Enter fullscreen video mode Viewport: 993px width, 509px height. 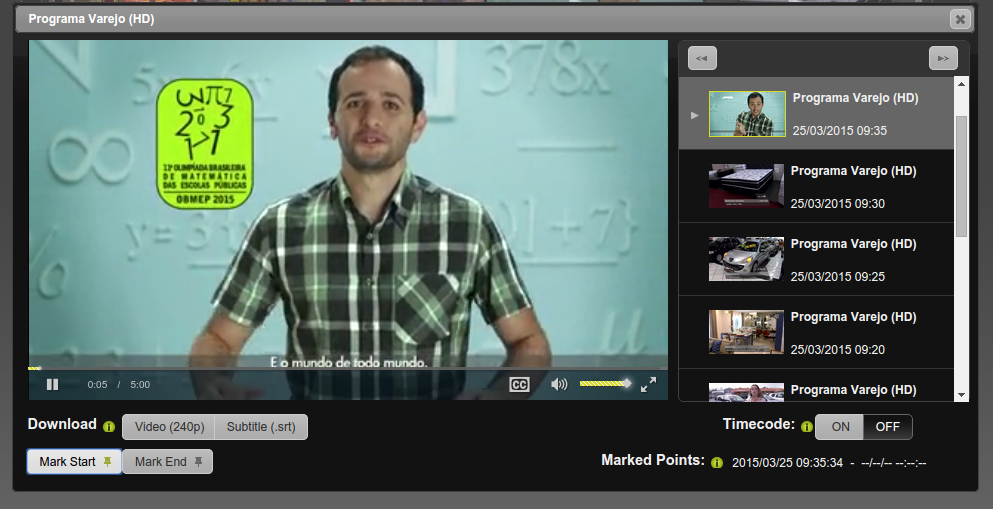point(648,384)
